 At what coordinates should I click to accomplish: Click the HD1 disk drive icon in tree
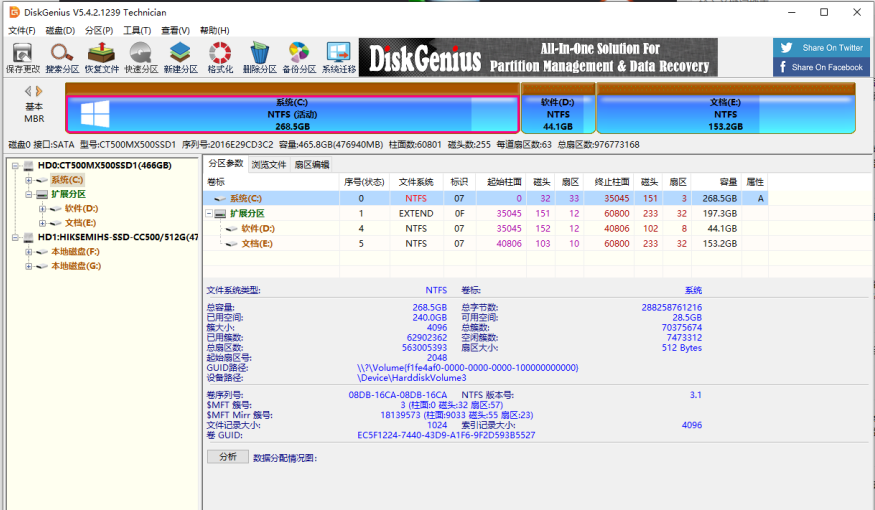(x=28, y=237)
